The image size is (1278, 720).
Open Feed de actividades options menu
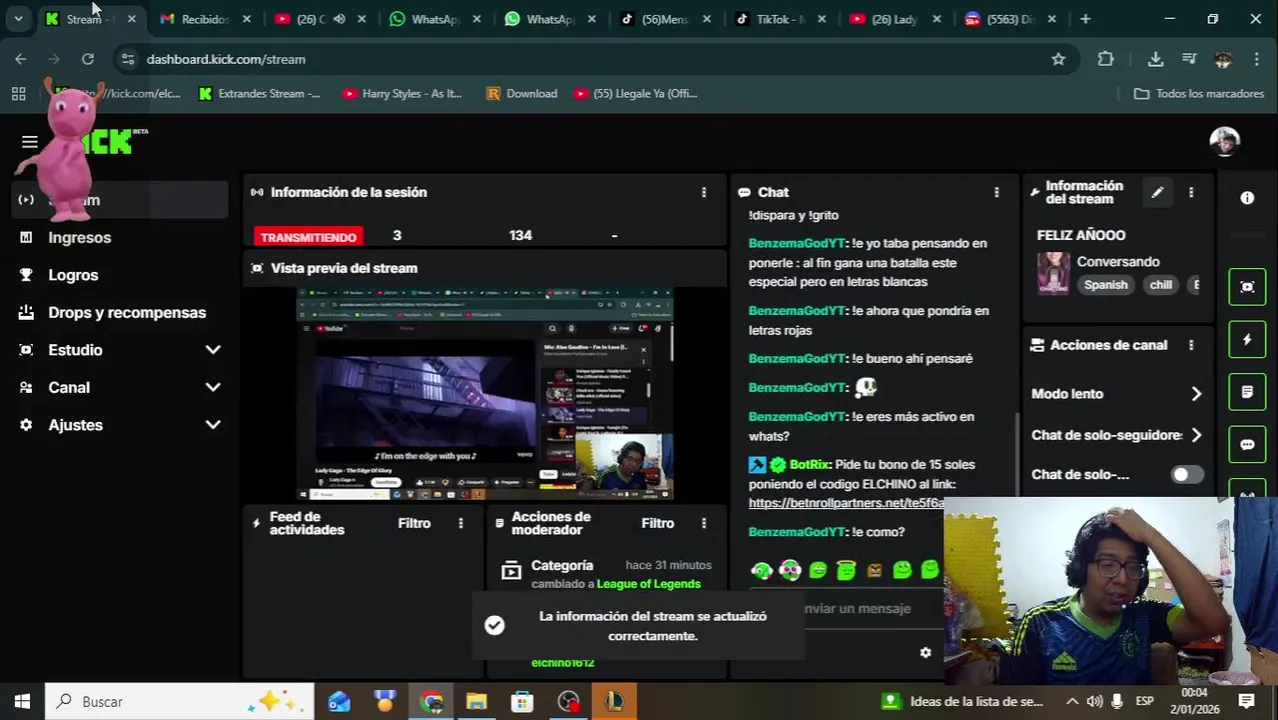click(x=460, y=523)
